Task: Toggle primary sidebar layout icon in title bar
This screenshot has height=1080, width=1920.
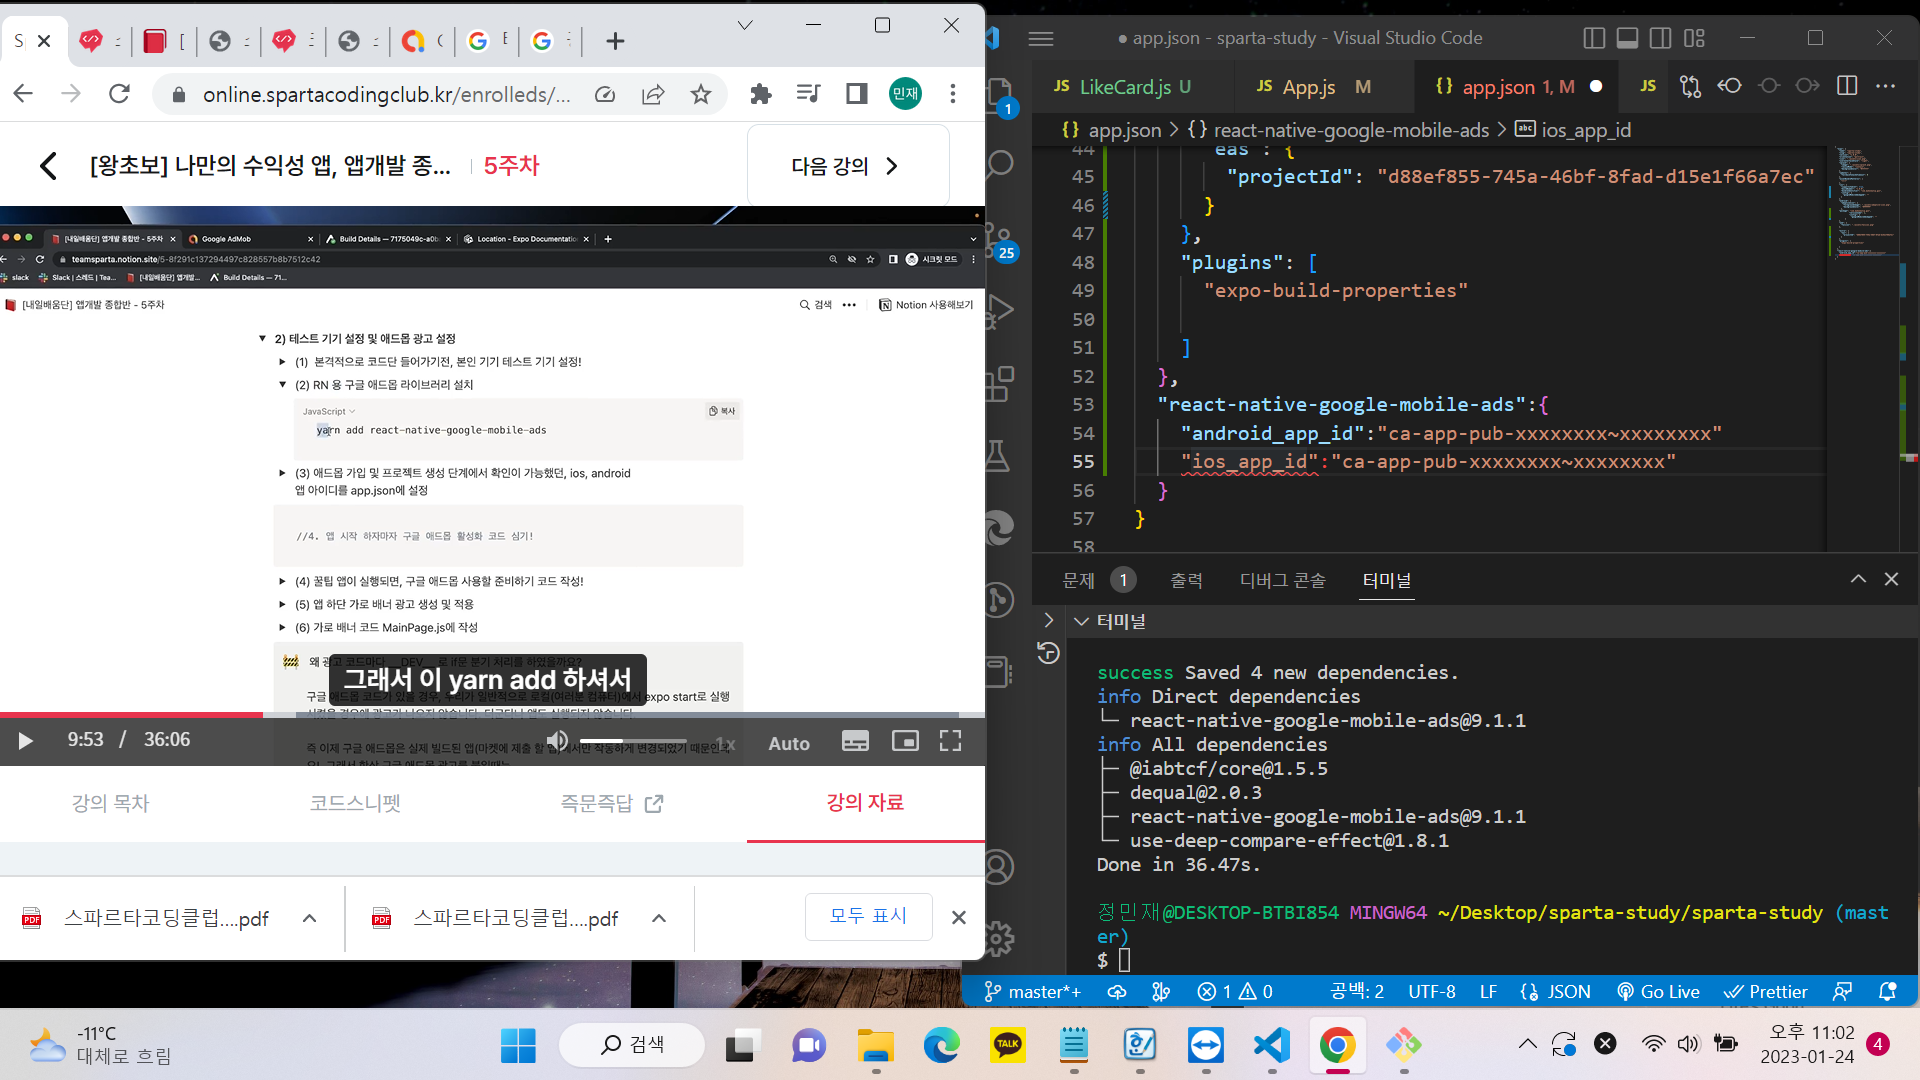Action: (1595, 38)
